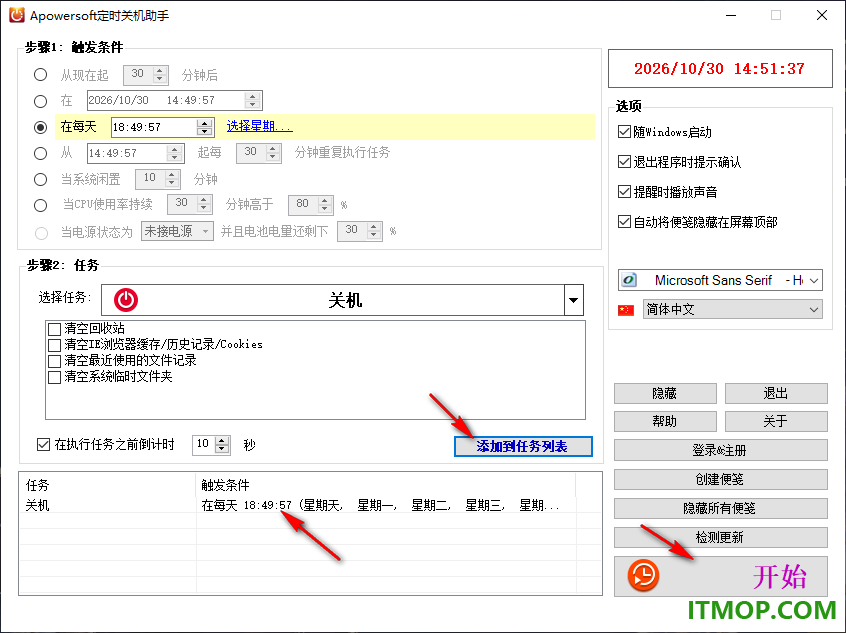This screenshot has height=633, width=846.
Task: Click 添加到任务列表 button
Action: point(523,446)
